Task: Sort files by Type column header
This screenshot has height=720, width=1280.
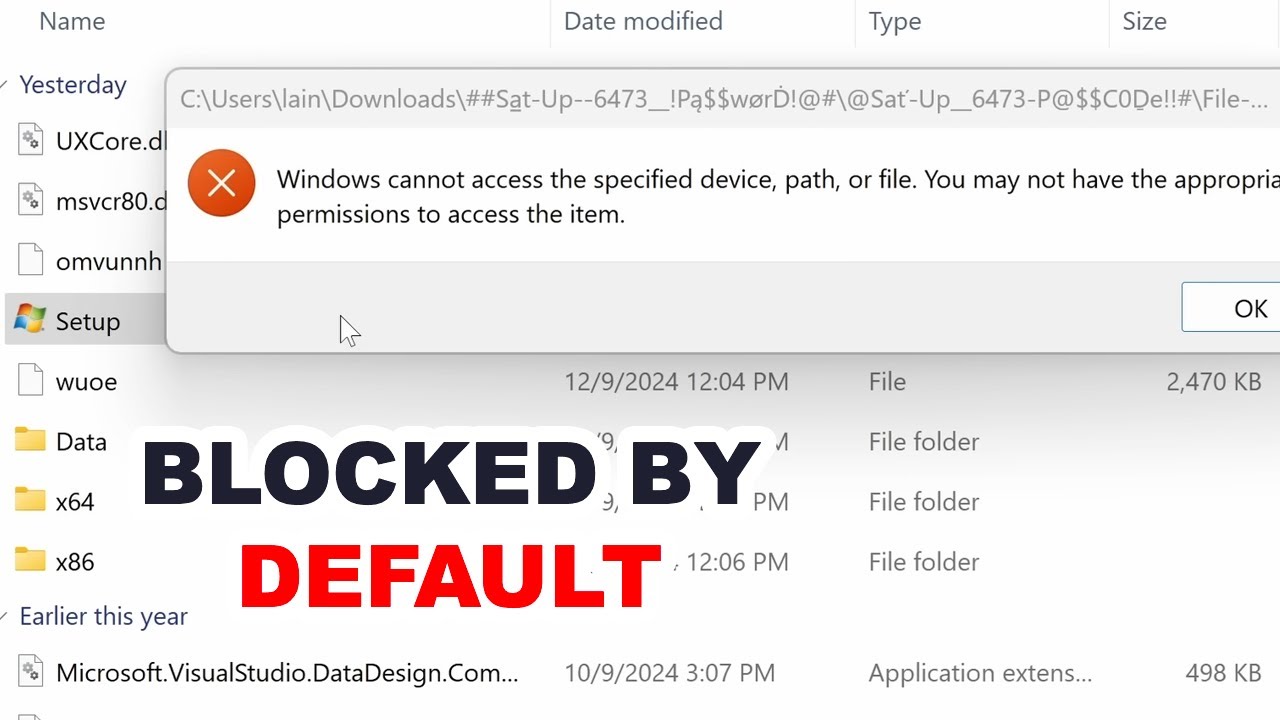Action: click(895, 21)
